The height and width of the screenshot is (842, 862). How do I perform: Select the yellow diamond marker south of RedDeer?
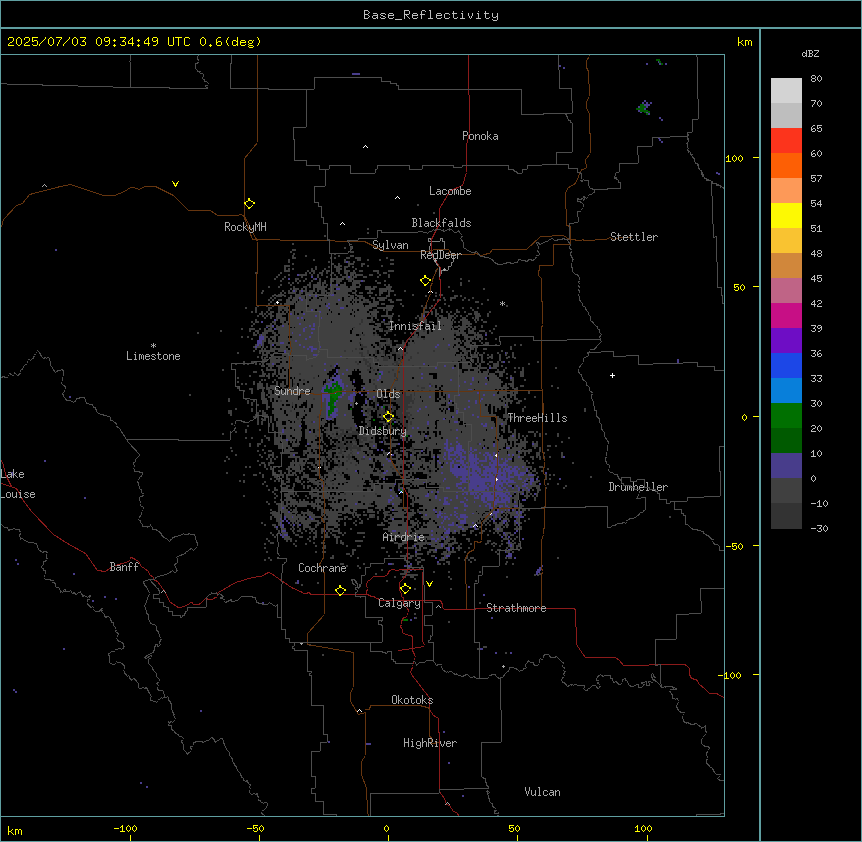(x=425, y=281)
